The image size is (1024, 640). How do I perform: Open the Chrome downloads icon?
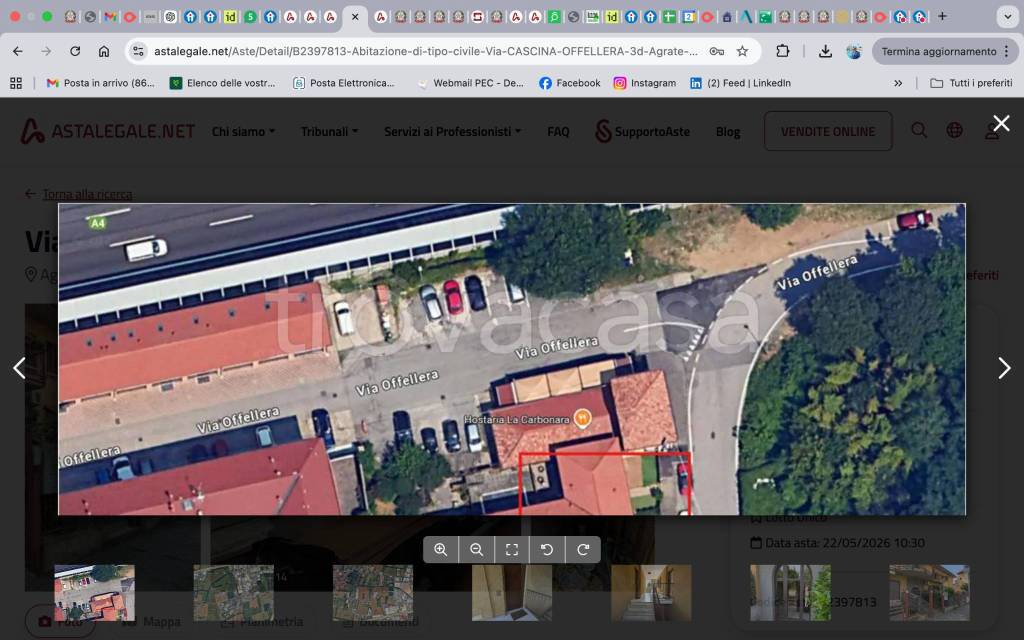click(825, 51)
